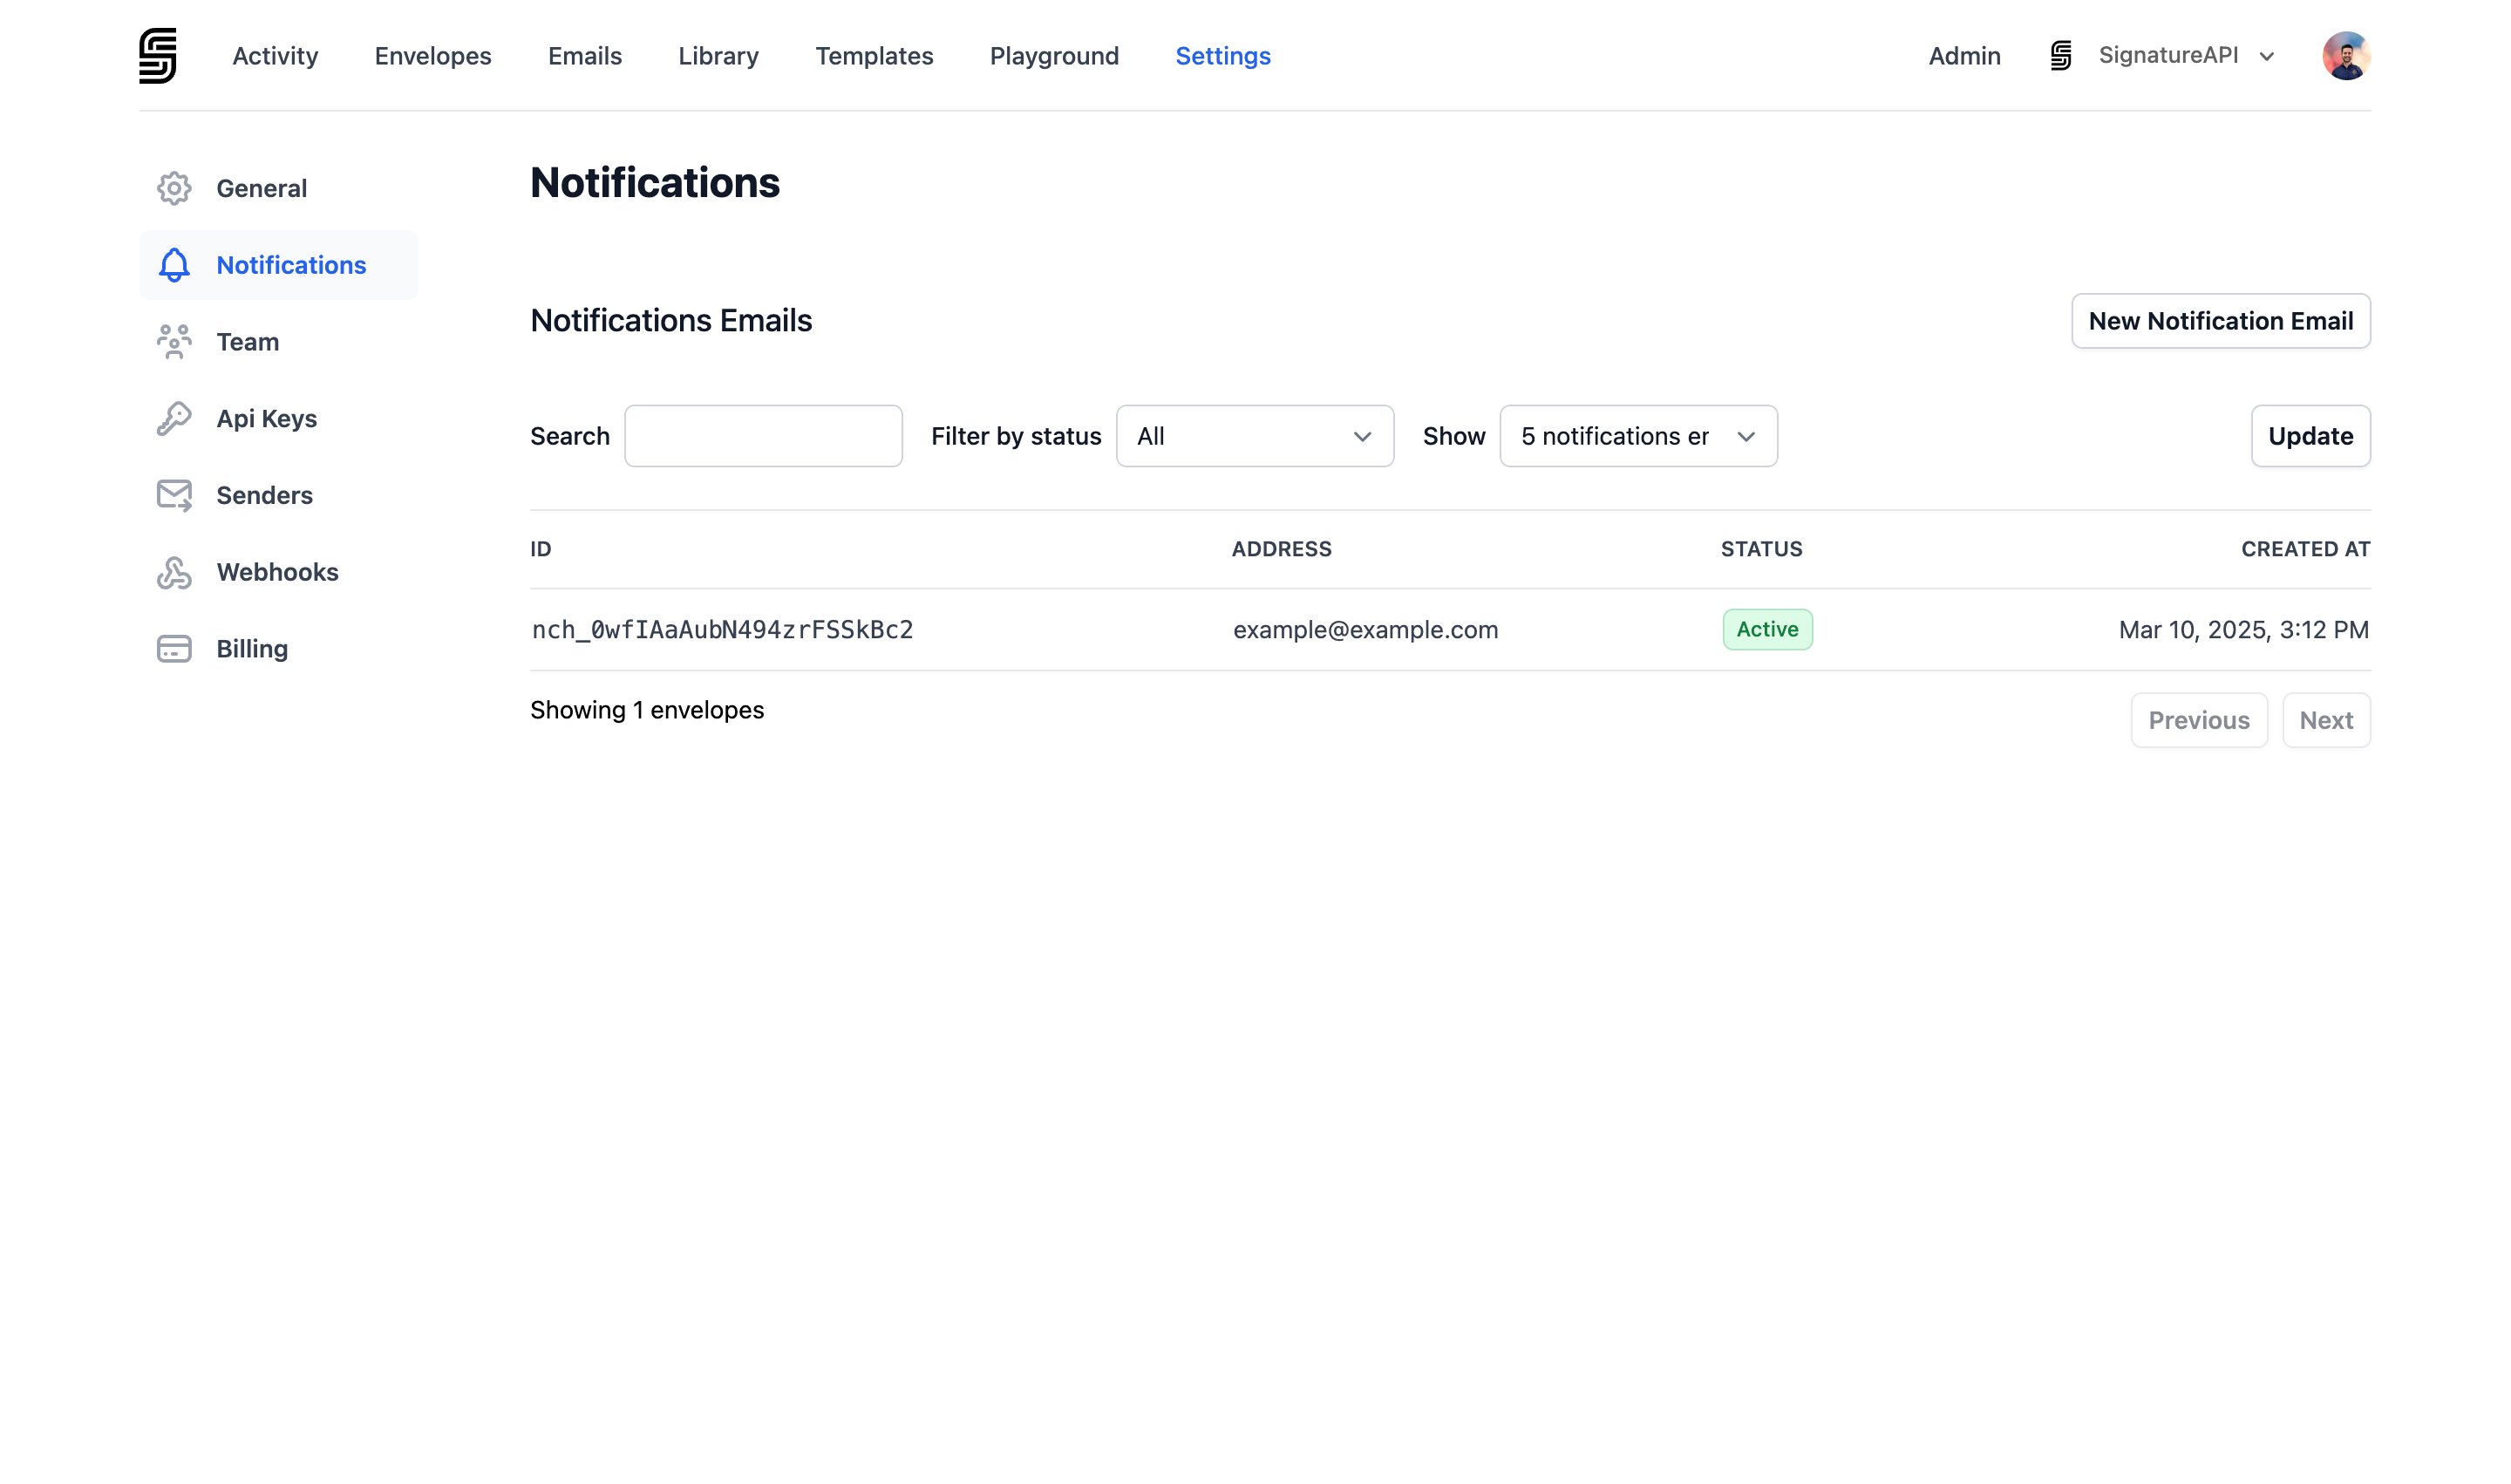This screenshot has height=1484, width=2511.
Task: Select the Api Keys key icon
Action: click(x=174, y=418)
